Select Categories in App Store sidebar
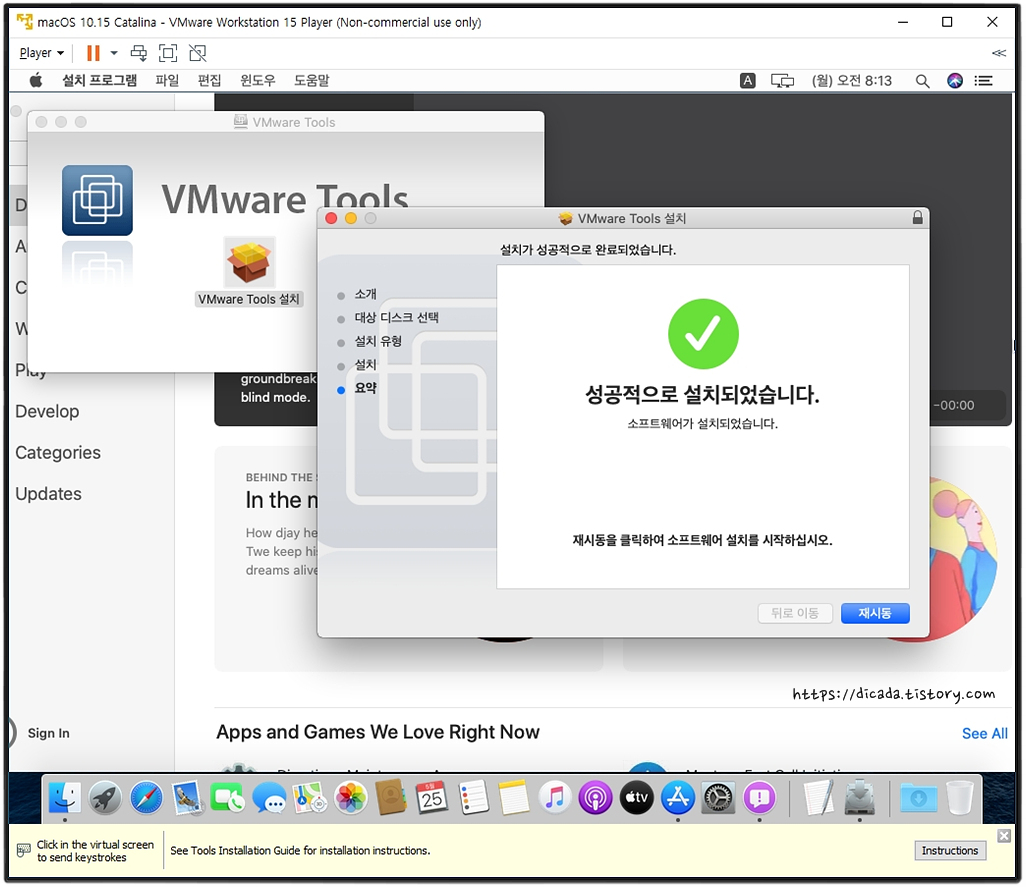 point(58,453)
